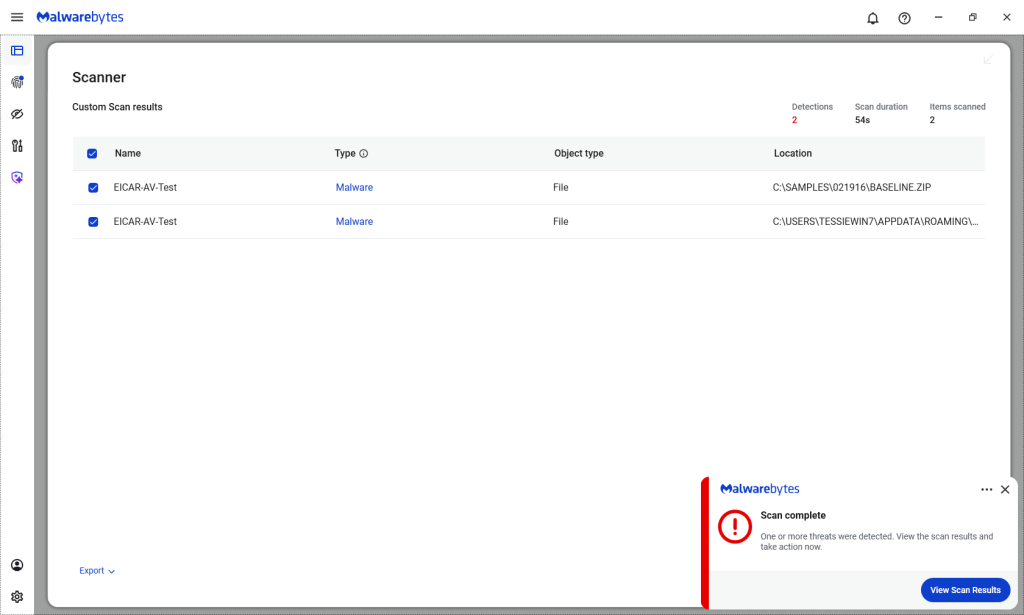
Task: Open the settings gear icon
Action: coord(17,597)
